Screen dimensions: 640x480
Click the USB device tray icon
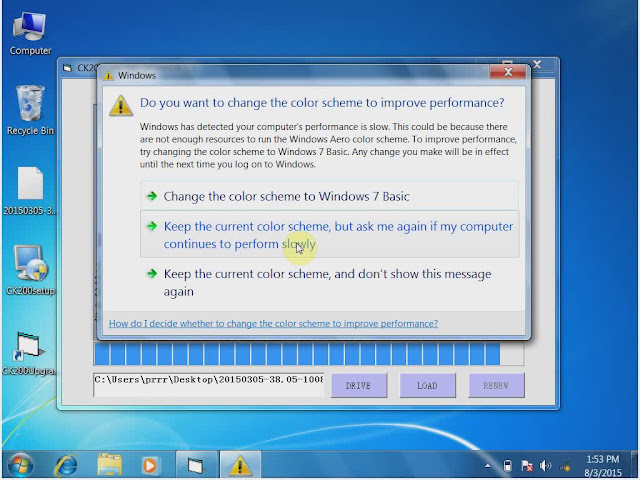click(507, 466)
